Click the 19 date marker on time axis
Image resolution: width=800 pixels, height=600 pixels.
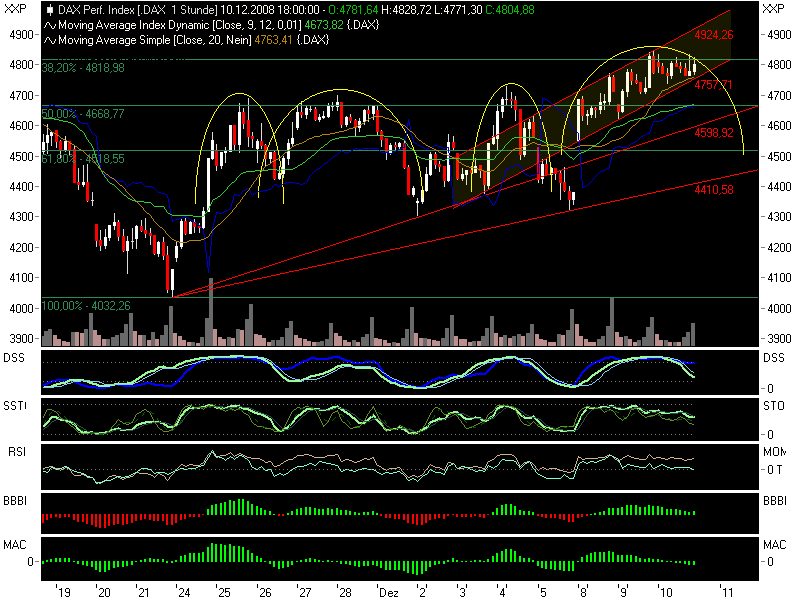64,592
